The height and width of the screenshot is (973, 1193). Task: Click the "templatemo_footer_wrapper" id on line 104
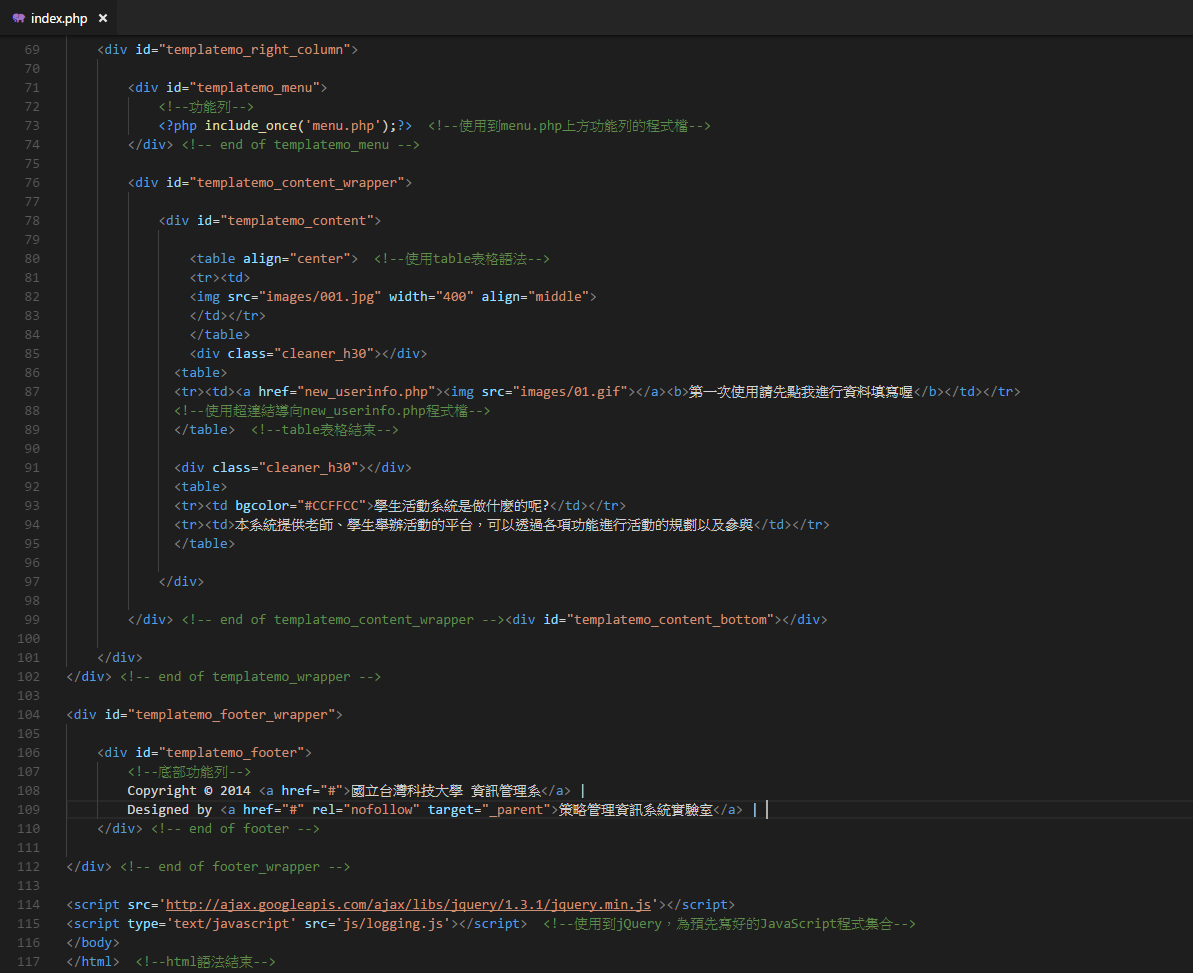click(x=231, y=715)
